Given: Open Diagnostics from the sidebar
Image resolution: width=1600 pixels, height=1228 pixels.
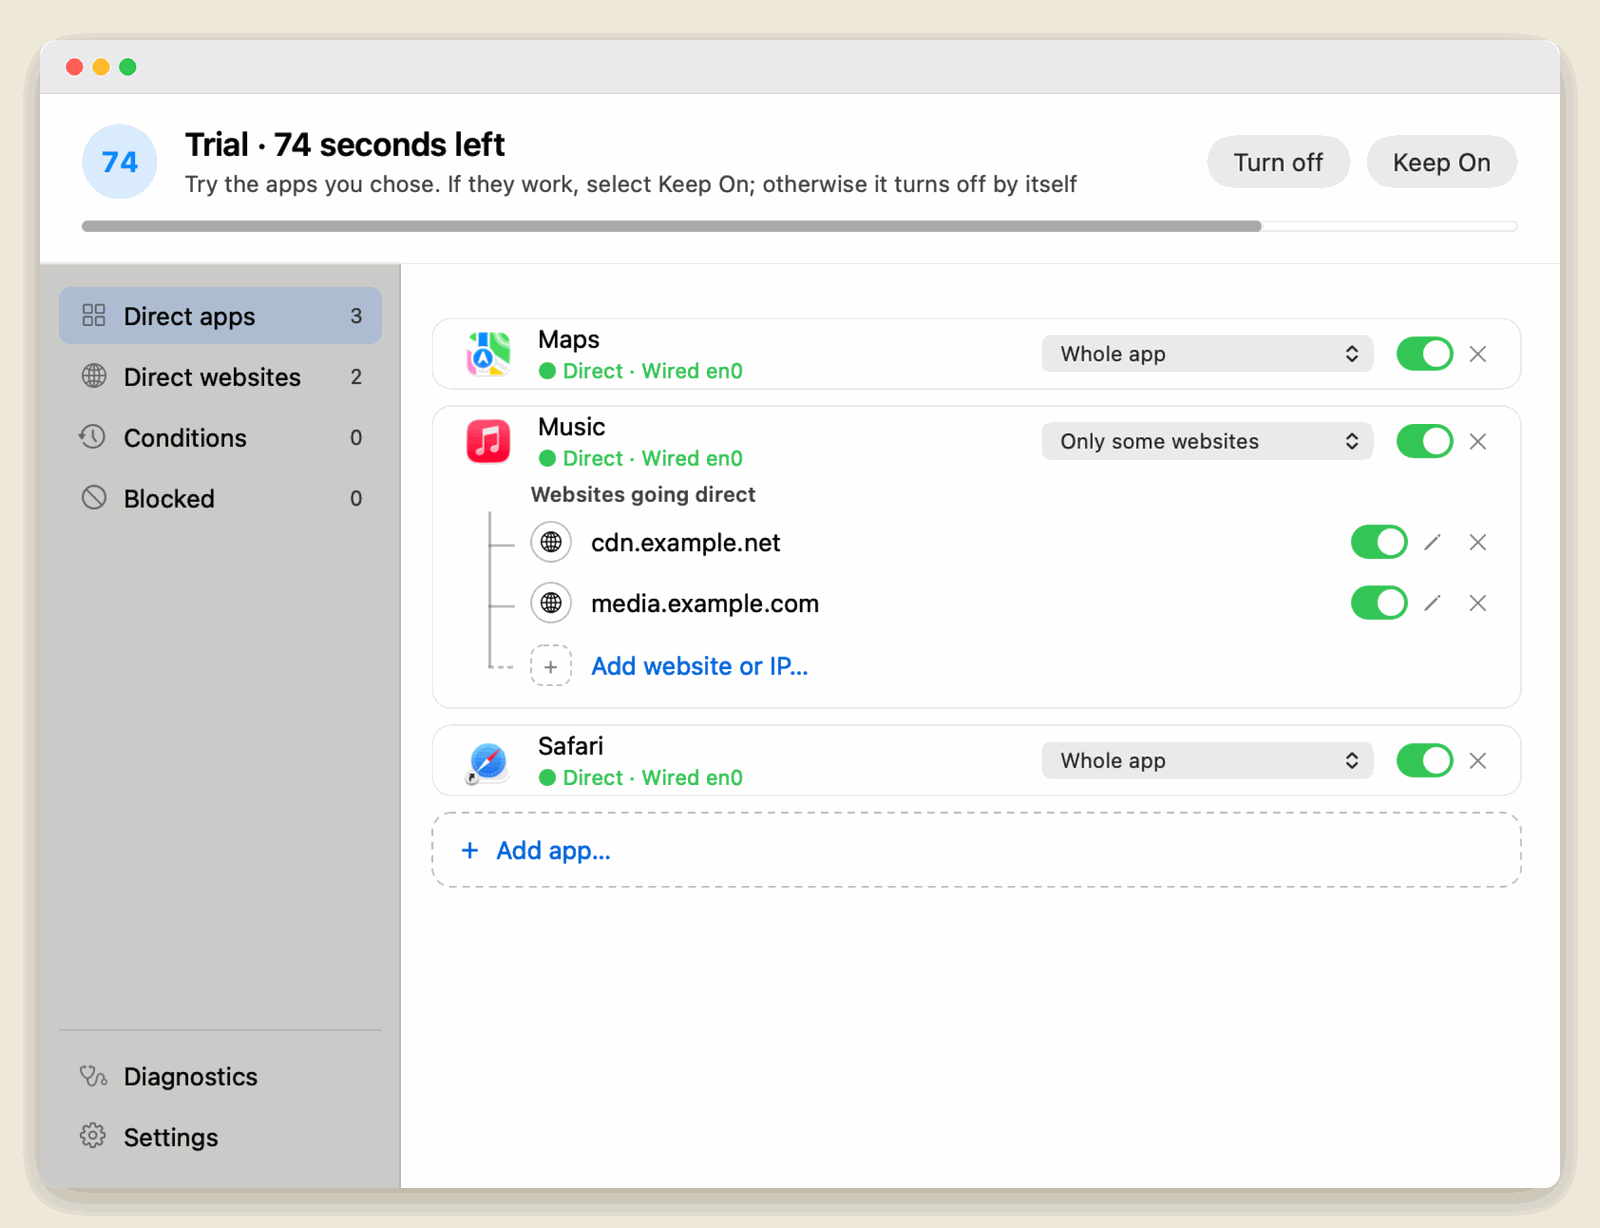Looking at the screenshot, I should point(220,1076).
